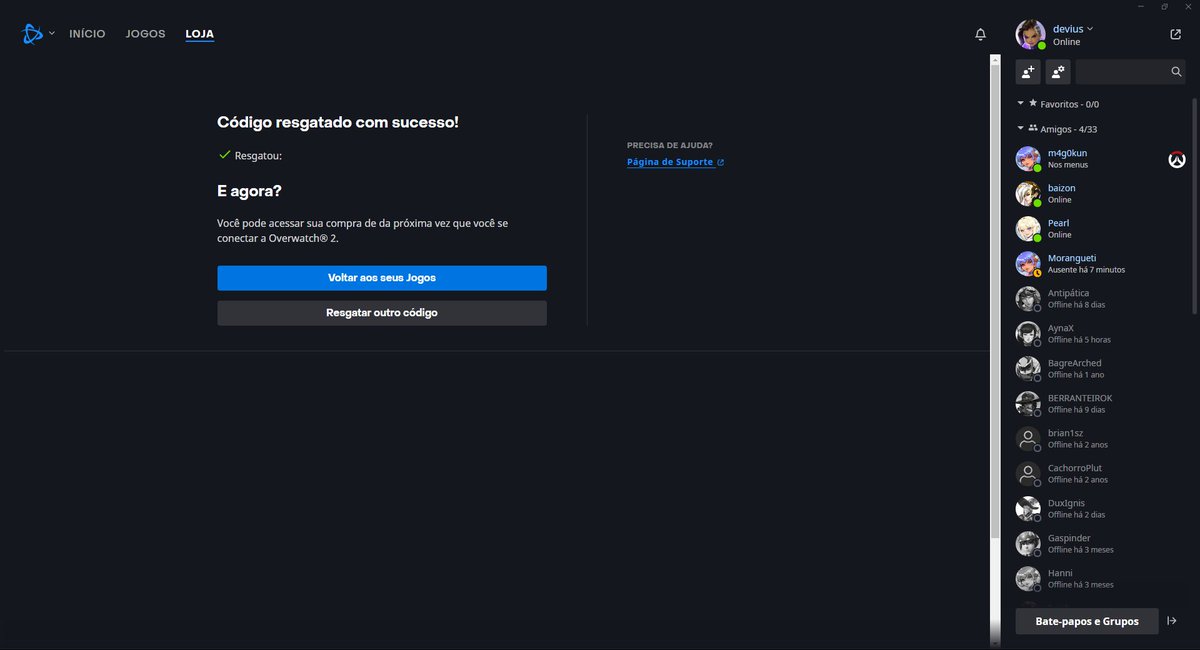Click Voltar aos seus Jogos button
1200x650 pixels.
click(x=382, y=278)
